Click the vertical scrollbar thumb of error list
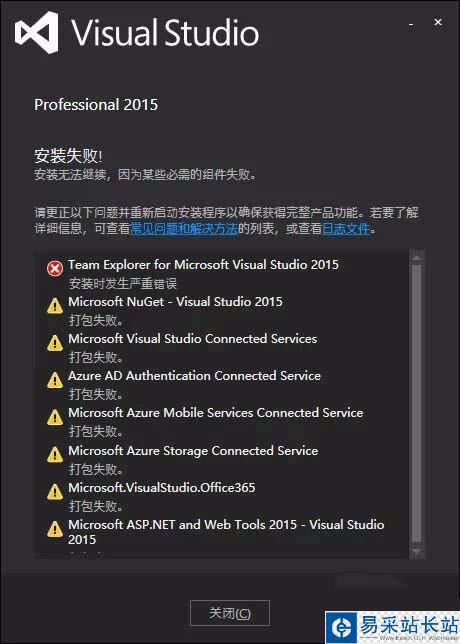 (x=416, y=404)
